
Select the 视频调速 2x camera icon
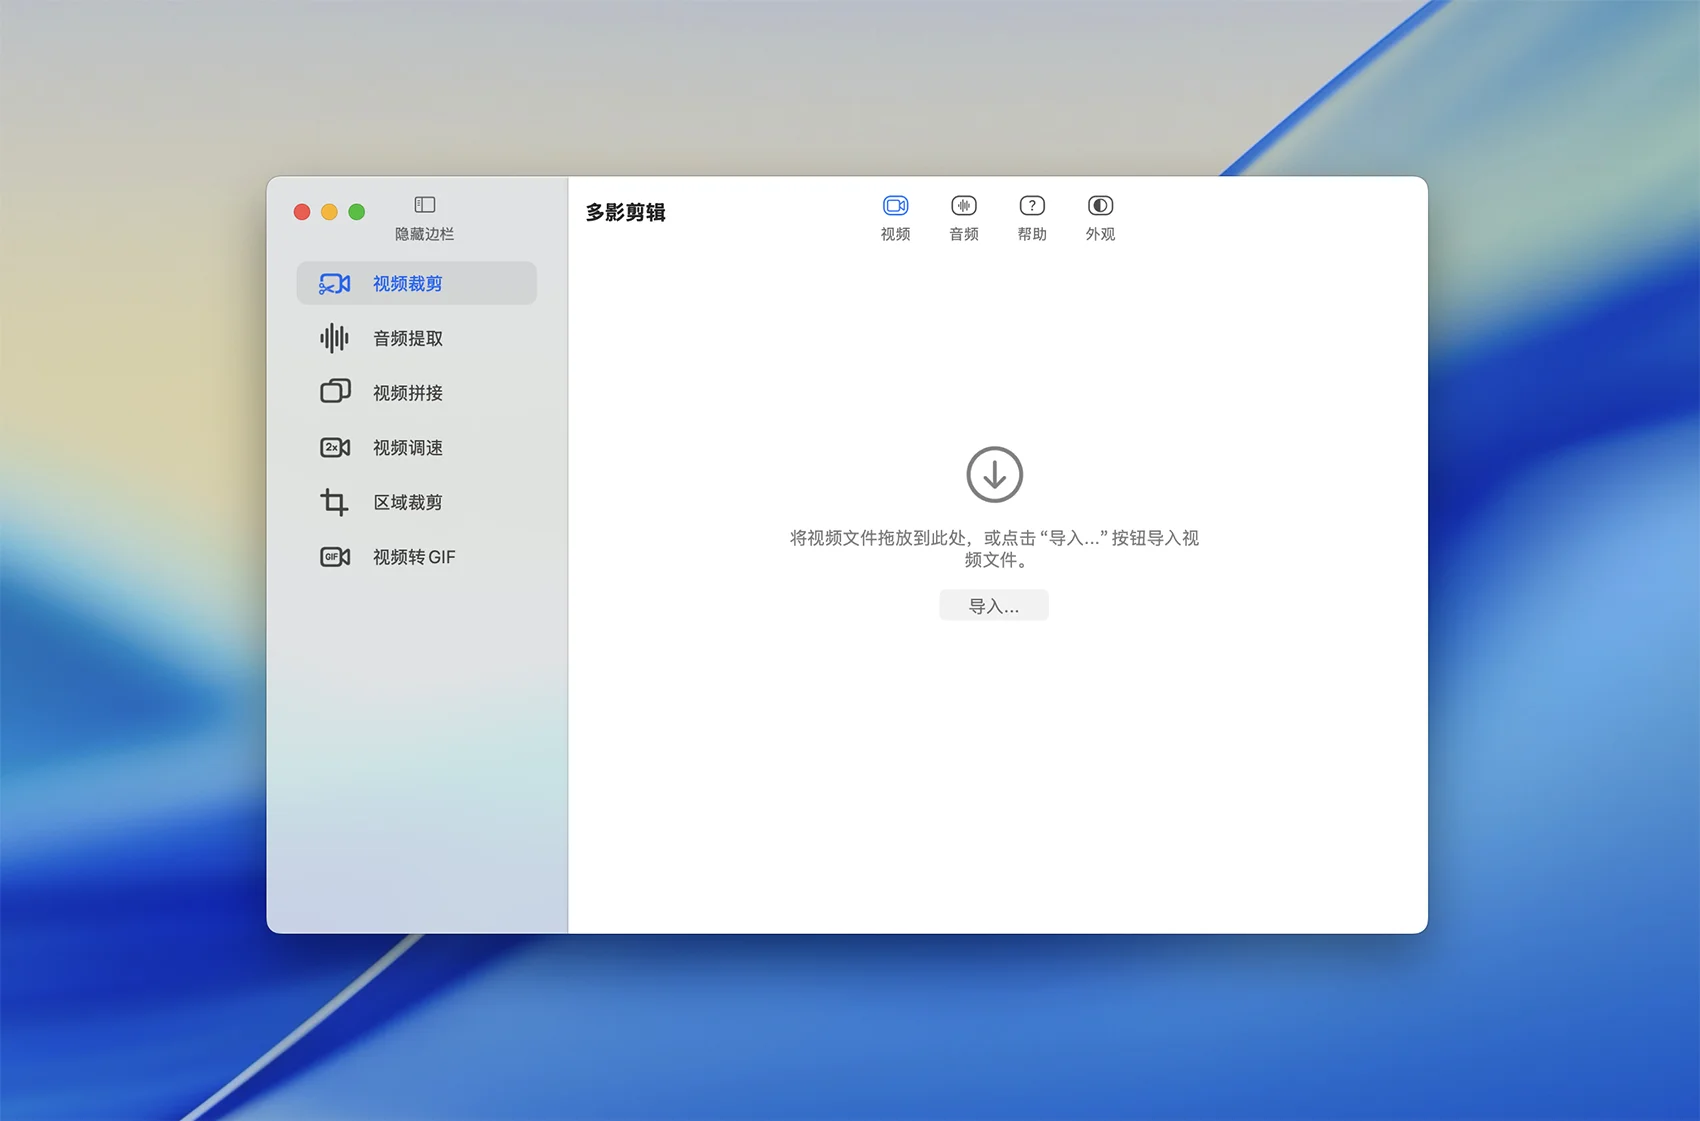click(334, 447)
